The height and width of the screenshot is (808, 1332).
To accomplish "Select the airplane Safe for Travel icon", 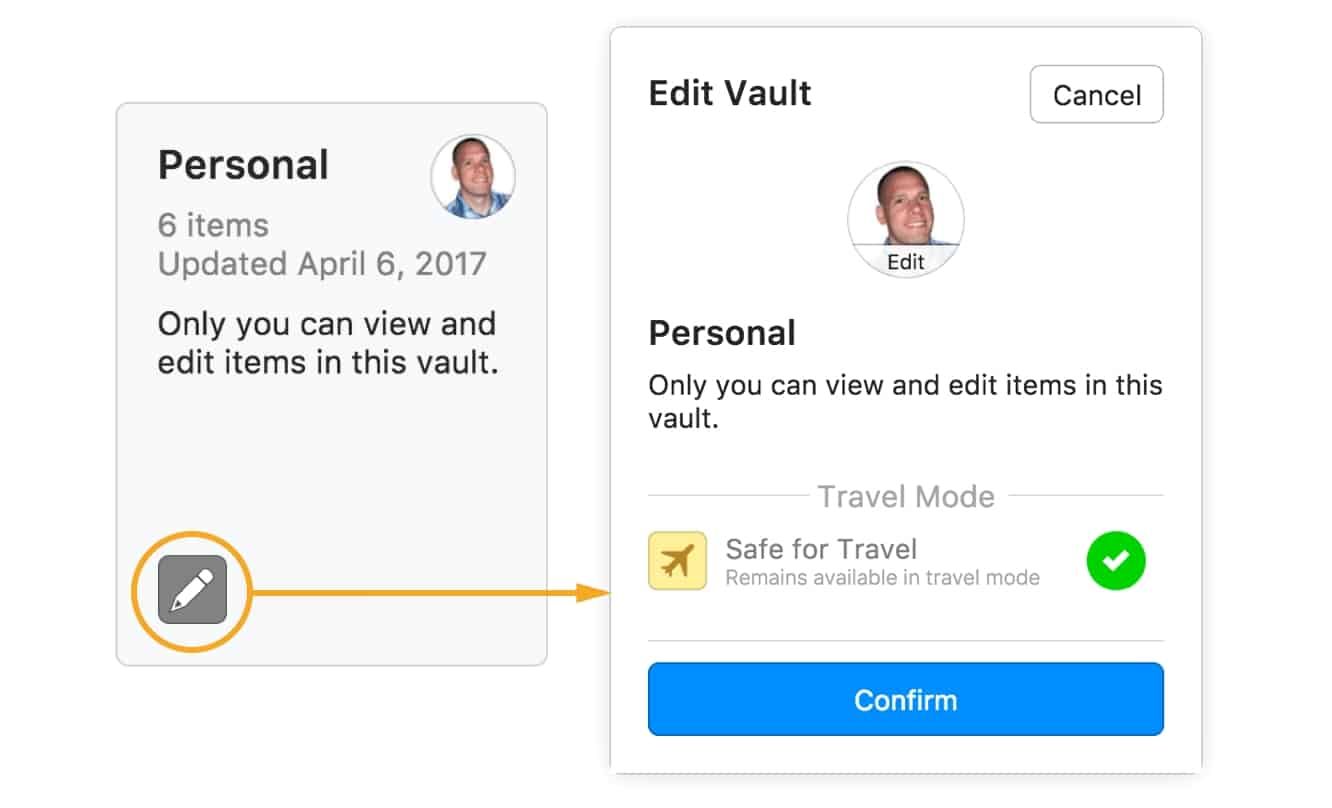I will tap(678, 562).
